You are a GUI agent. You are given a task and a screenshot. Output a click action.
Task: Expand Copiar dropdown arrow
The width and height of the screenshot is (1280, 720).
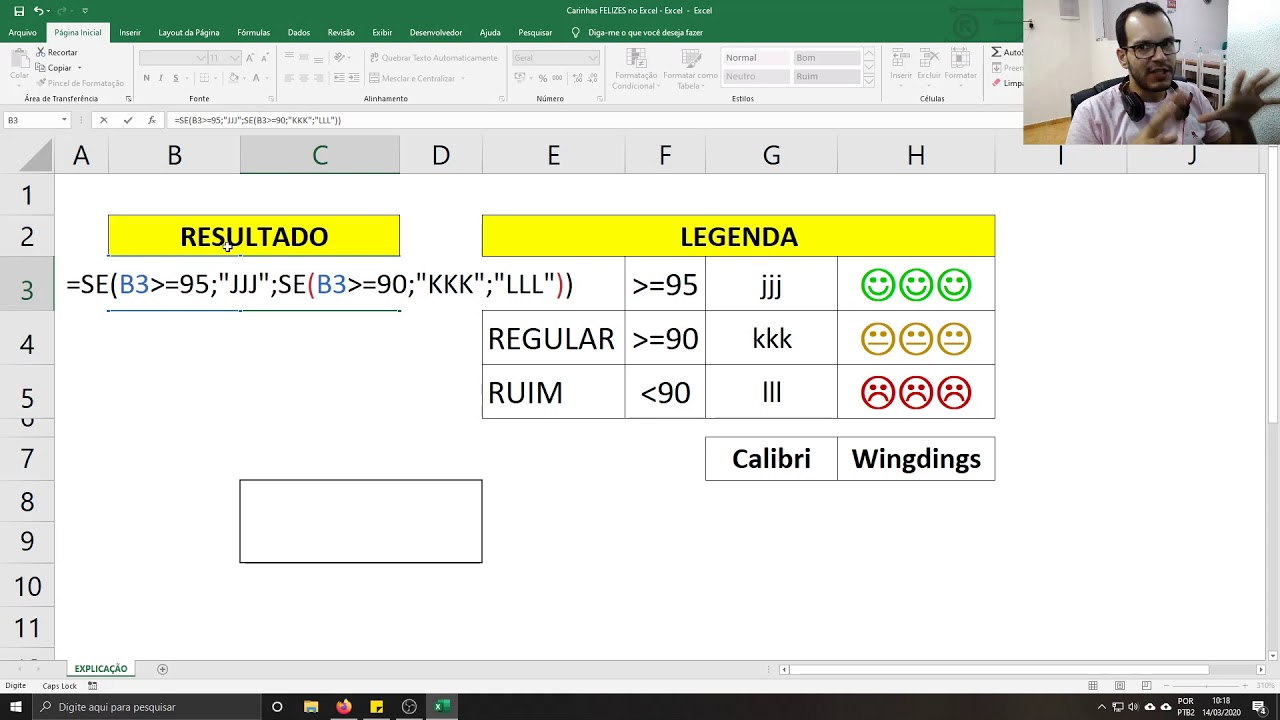(79, 68)
